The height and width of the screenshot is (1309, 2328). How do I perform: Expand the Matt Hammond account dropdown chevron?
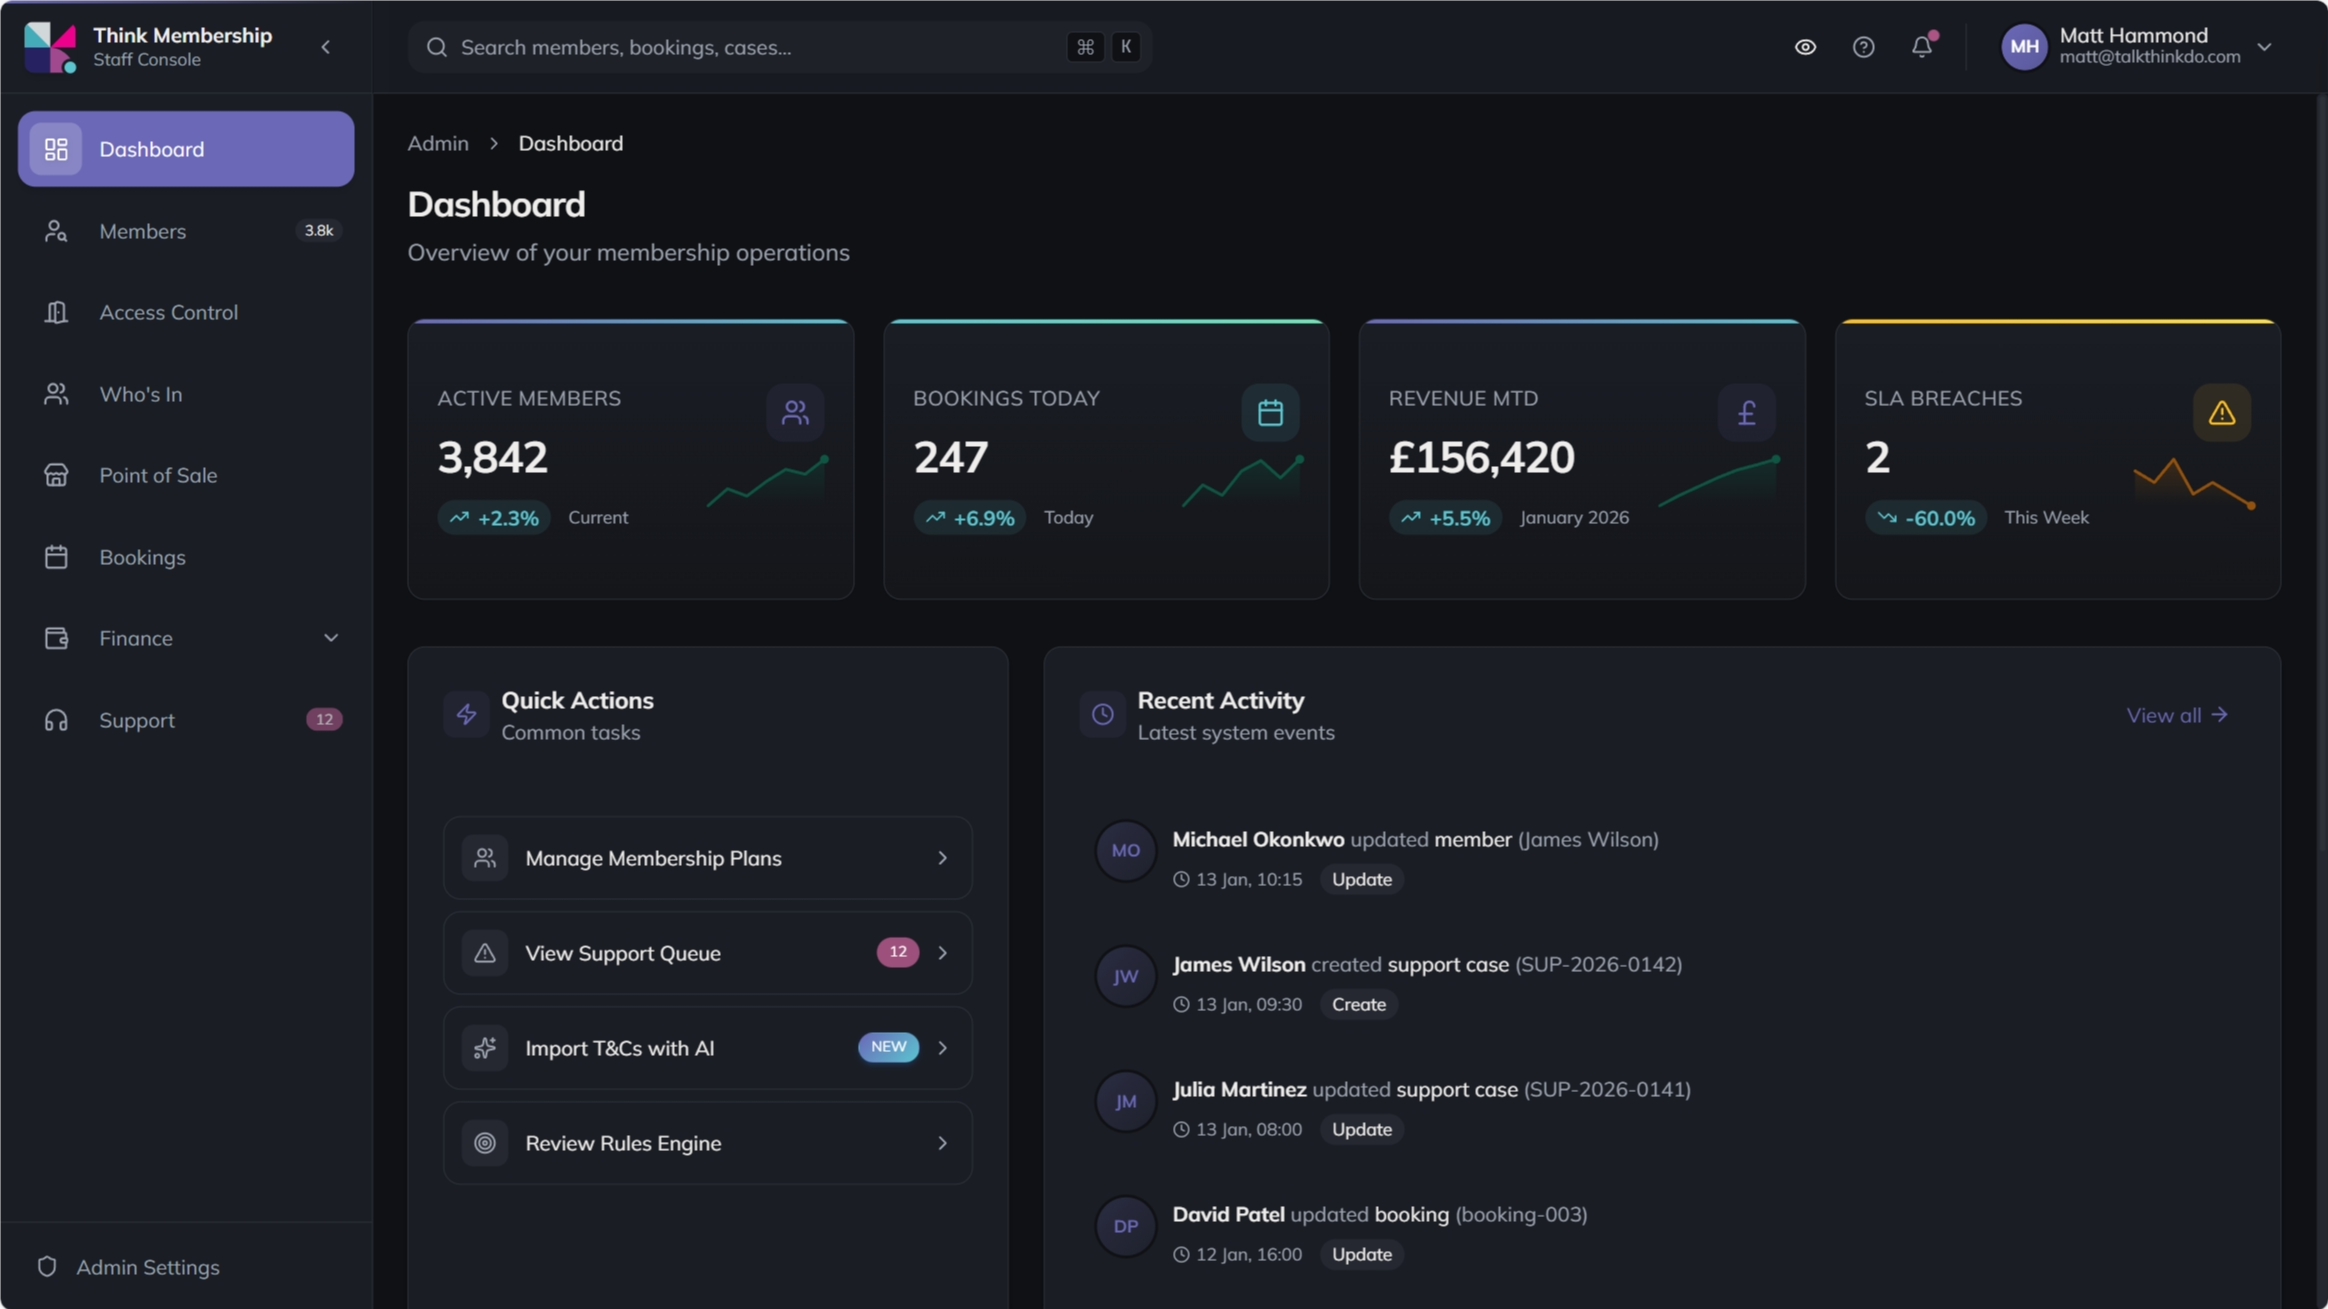(2264, 47)
